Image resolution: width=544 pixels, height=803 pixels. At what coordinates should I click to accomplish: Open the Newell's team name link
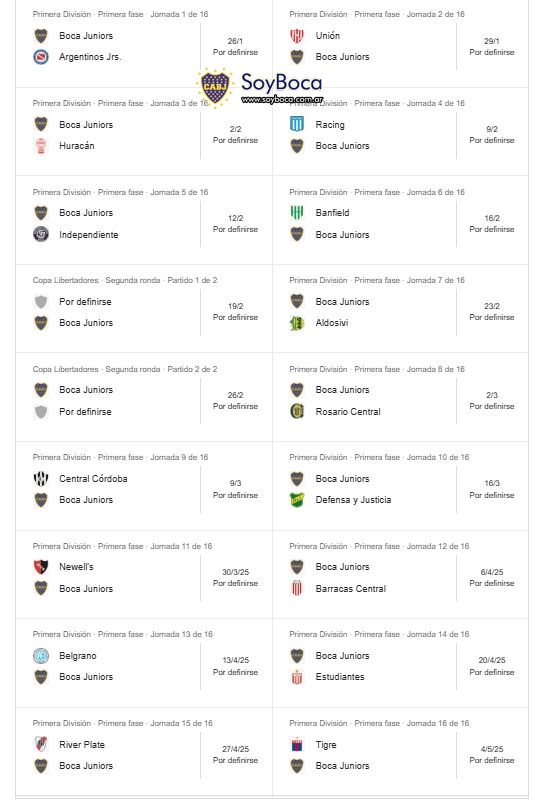(76, 567)
